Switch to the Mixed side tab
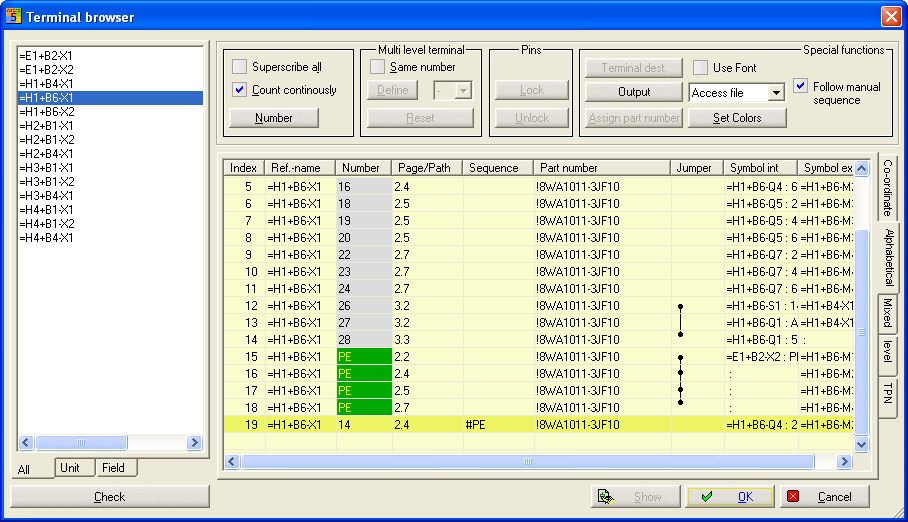The image size is (908, 522). 887,313
